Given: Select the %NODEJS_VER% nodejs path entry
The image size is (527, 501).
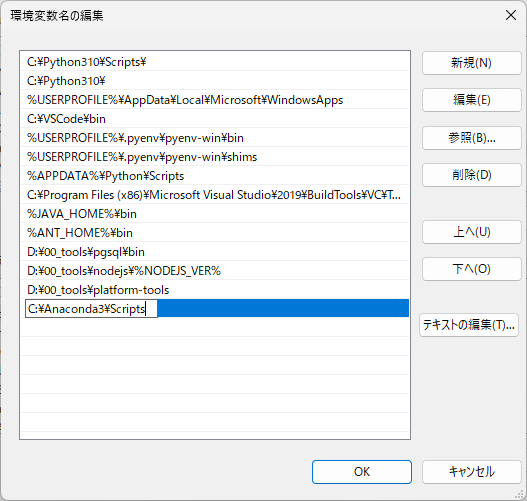Looking at the screenshot, I should click(x=215, y=270).
